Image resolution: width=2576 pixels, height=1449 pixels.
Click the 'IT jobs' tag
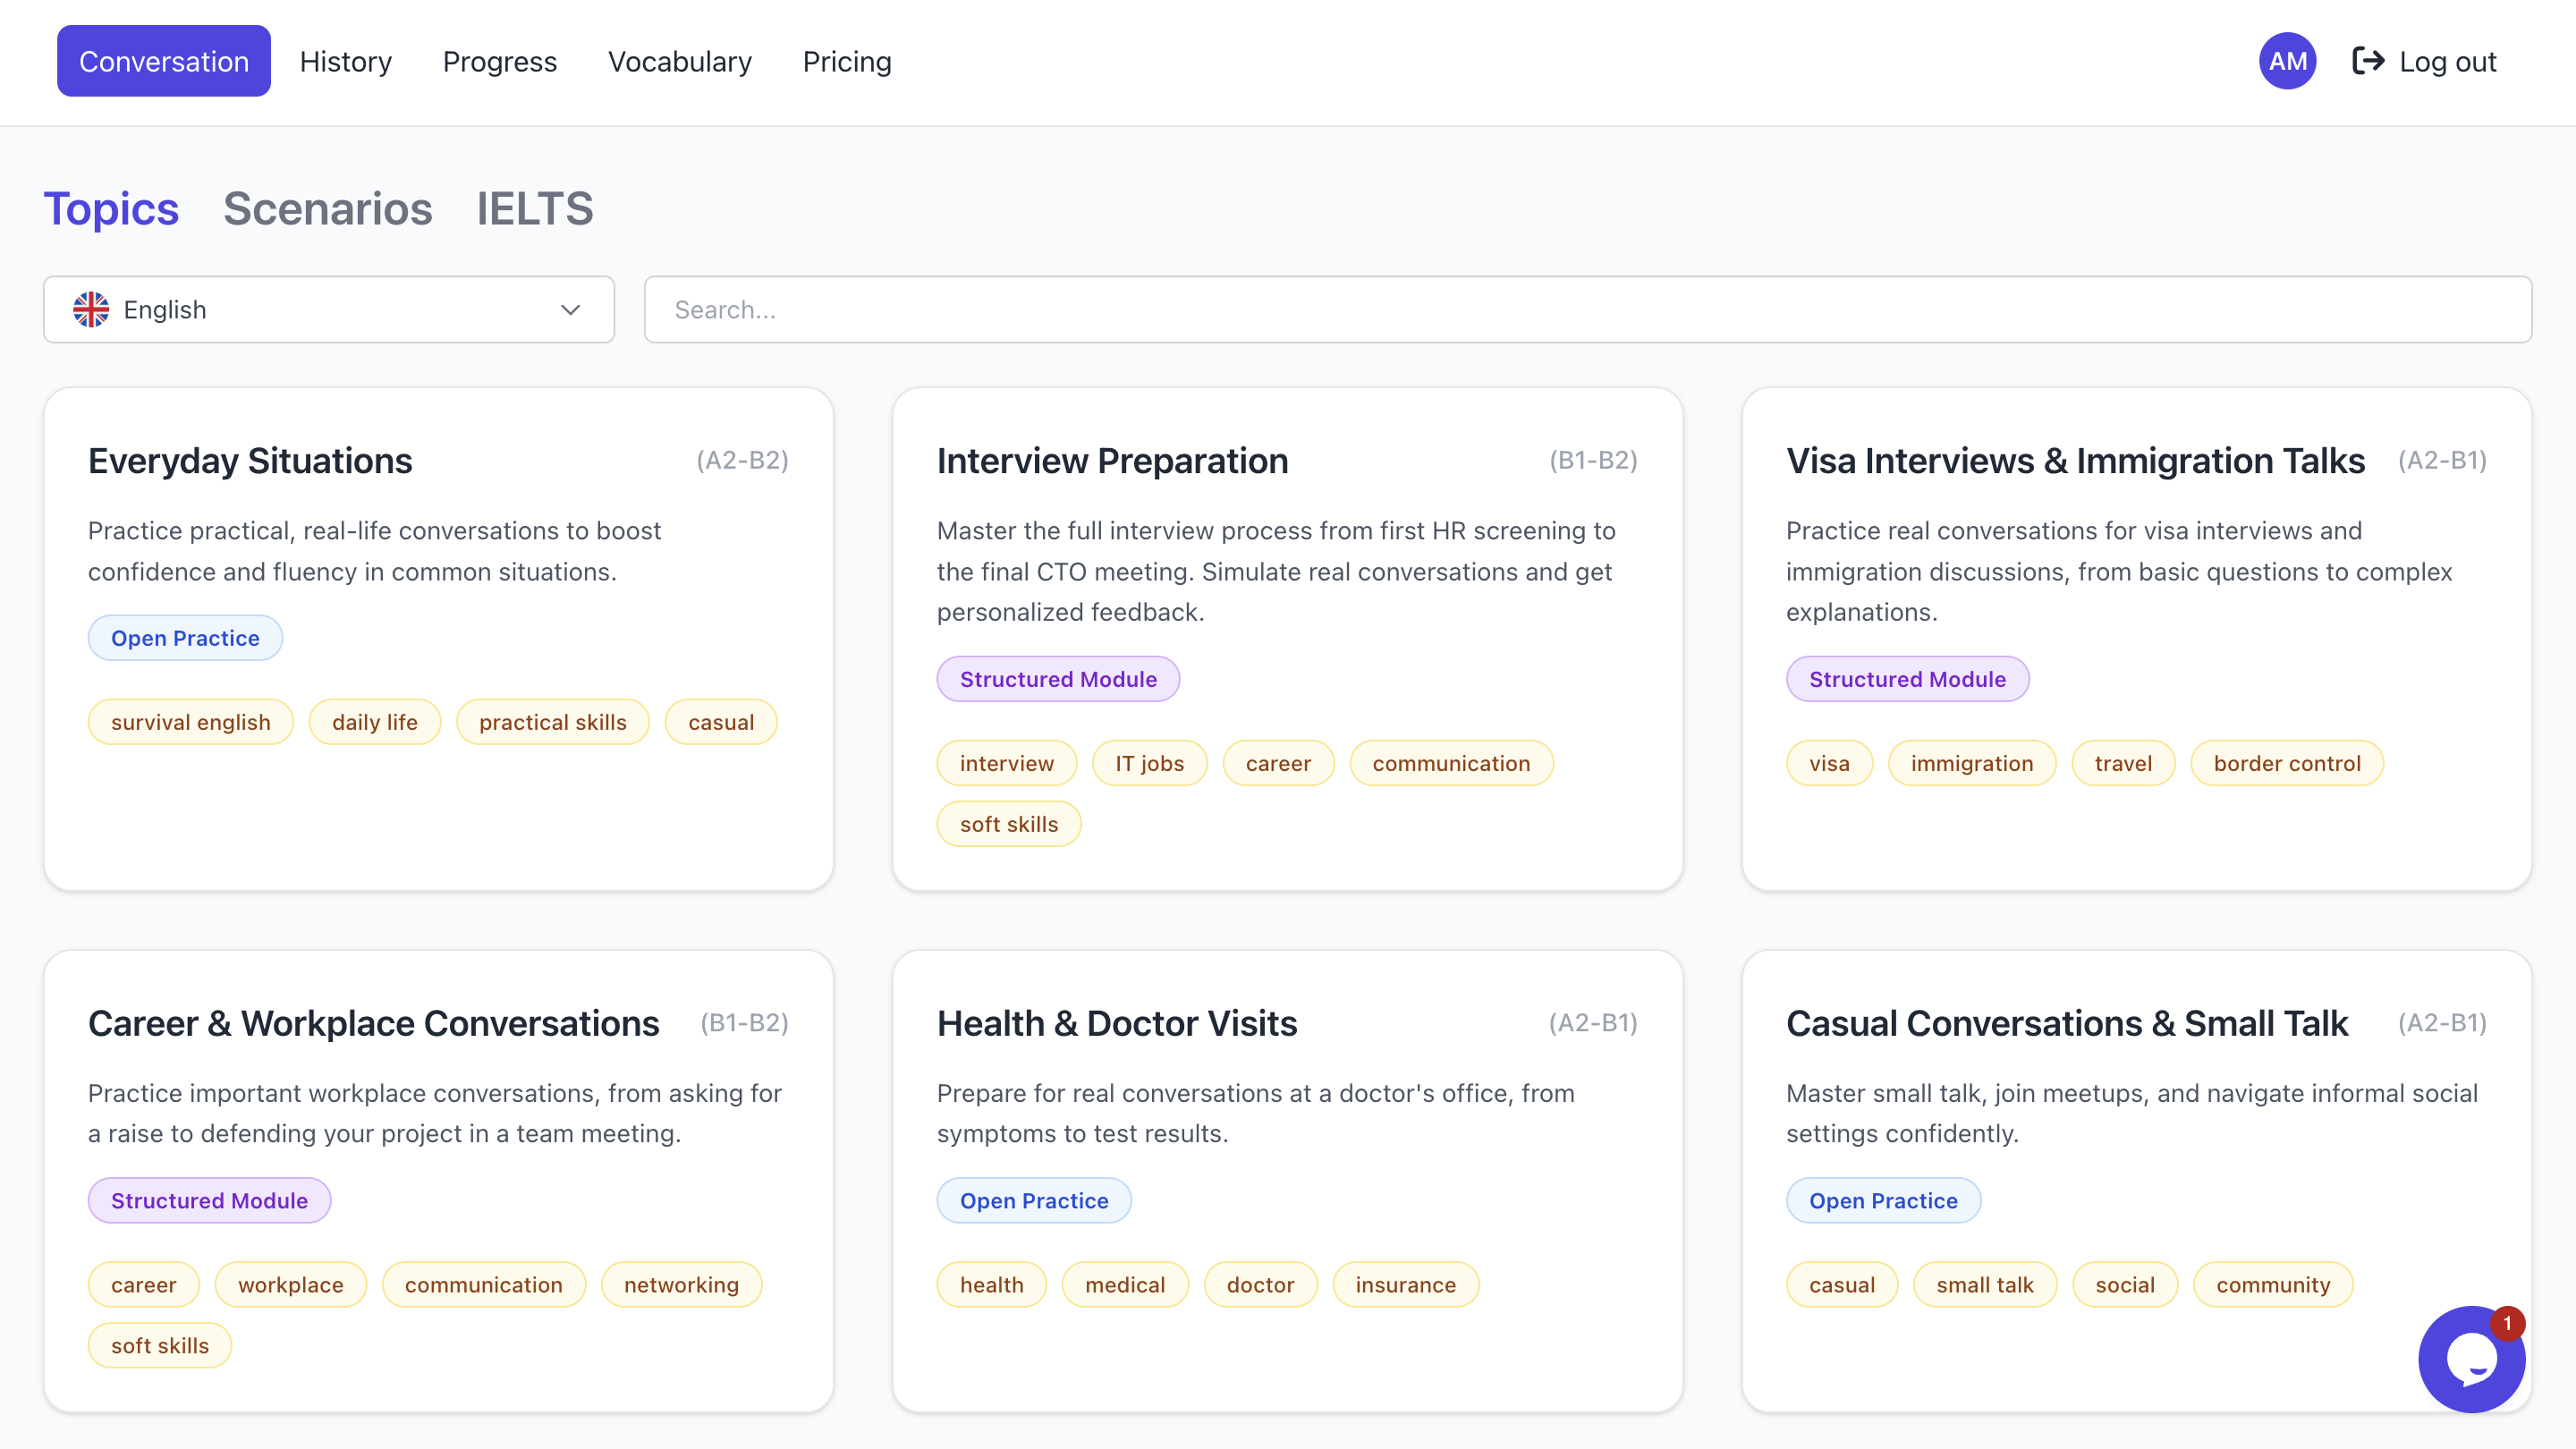(1149, 763)
